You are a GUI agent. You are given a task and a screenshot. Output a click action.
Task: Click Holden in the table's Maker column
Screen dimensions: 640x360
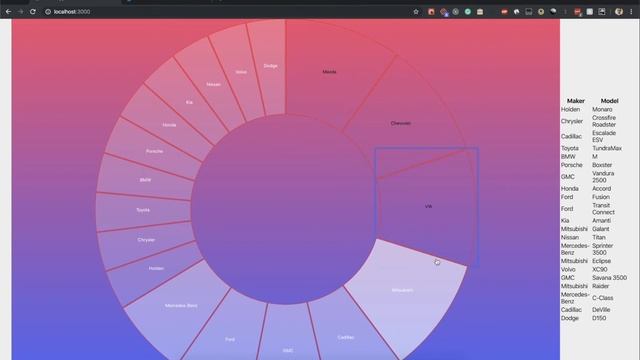(x=570, y=109)
